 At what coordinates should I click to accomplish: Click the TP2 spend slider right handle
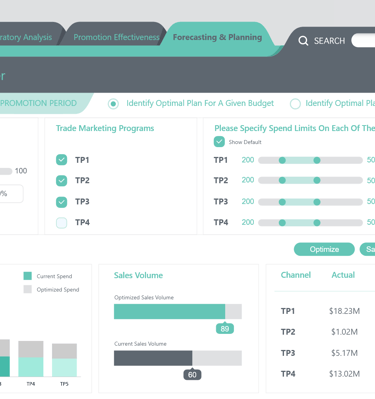[317, 180]
